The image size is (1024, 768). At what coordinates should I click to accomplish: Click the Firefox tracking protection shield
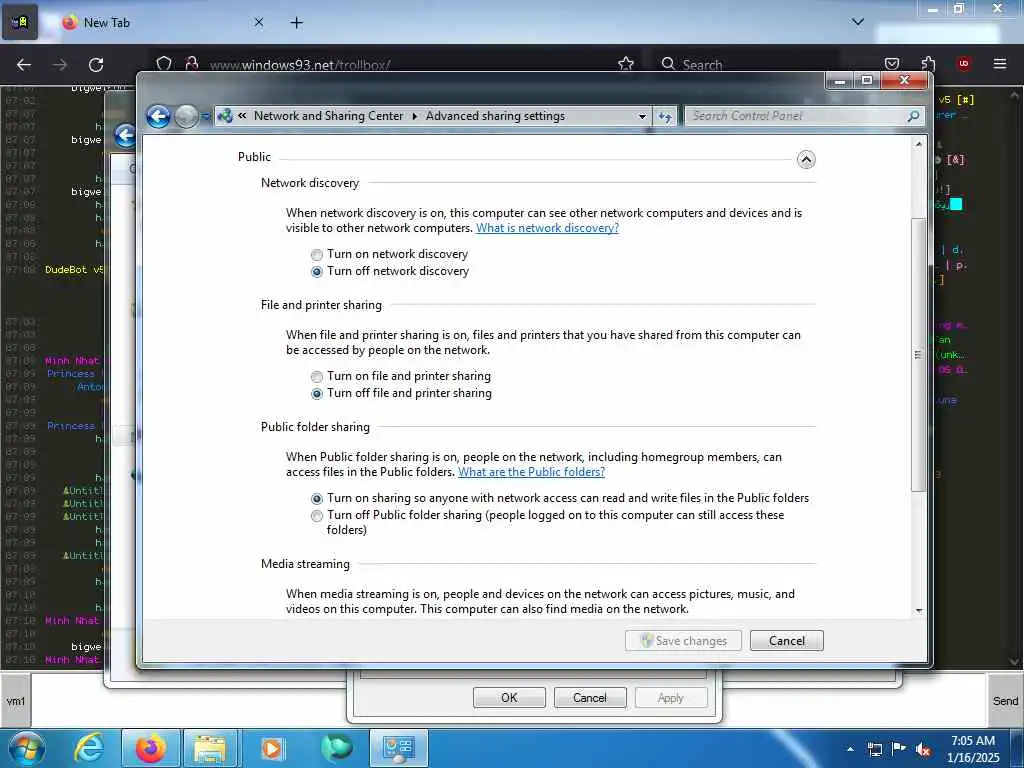pos(164,63)
